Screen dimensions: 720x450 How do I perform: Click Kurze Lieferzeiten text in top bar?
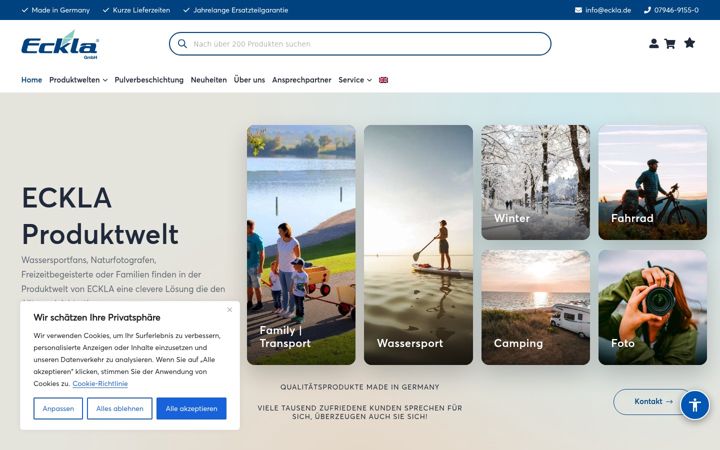point(141,10)
